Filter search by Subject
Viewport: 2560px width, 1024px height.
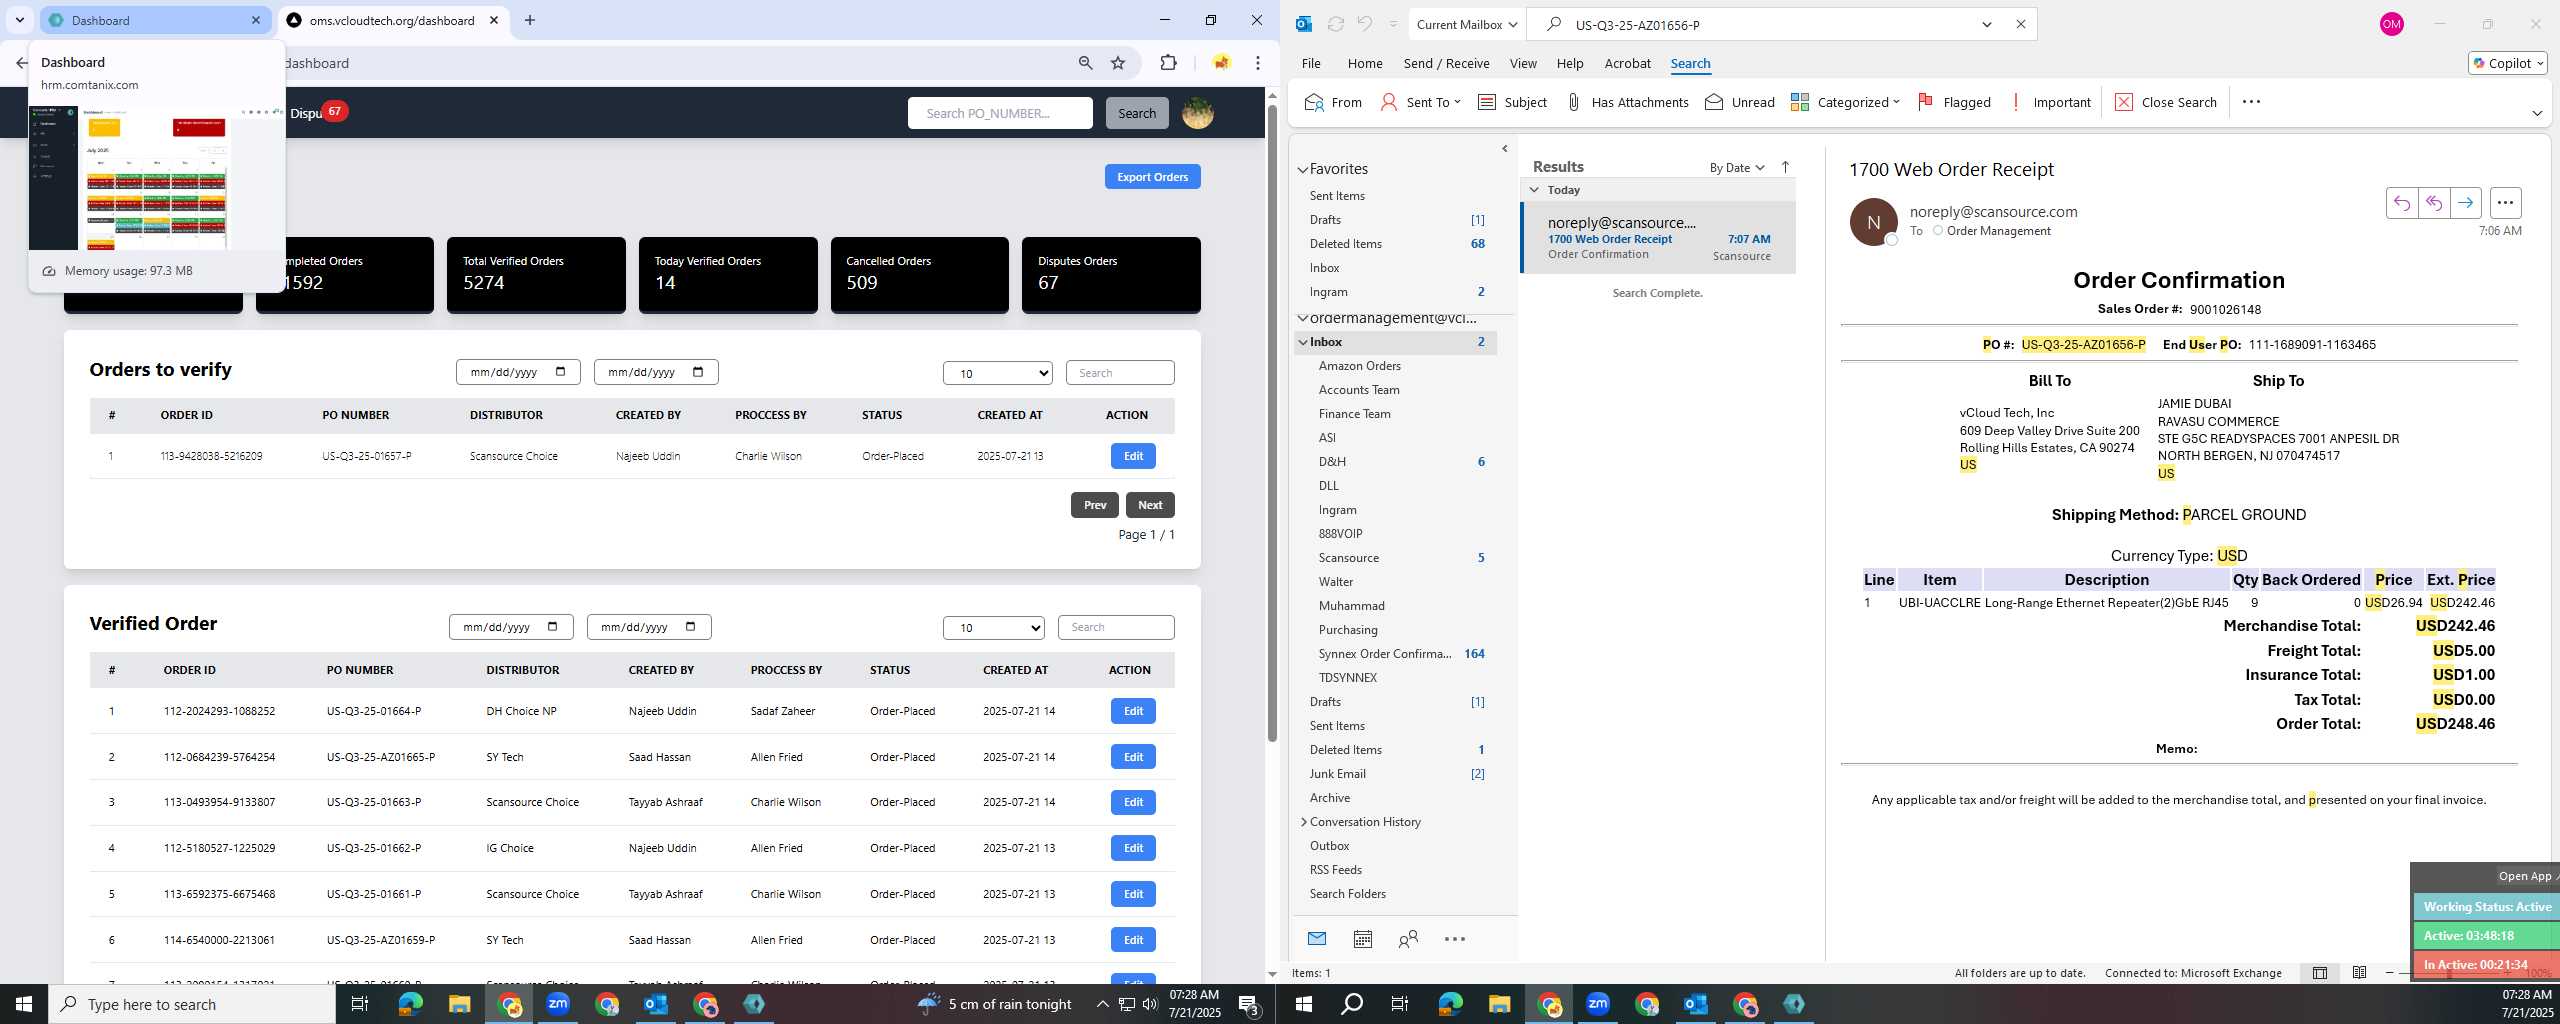click(x=1512, y=102)
